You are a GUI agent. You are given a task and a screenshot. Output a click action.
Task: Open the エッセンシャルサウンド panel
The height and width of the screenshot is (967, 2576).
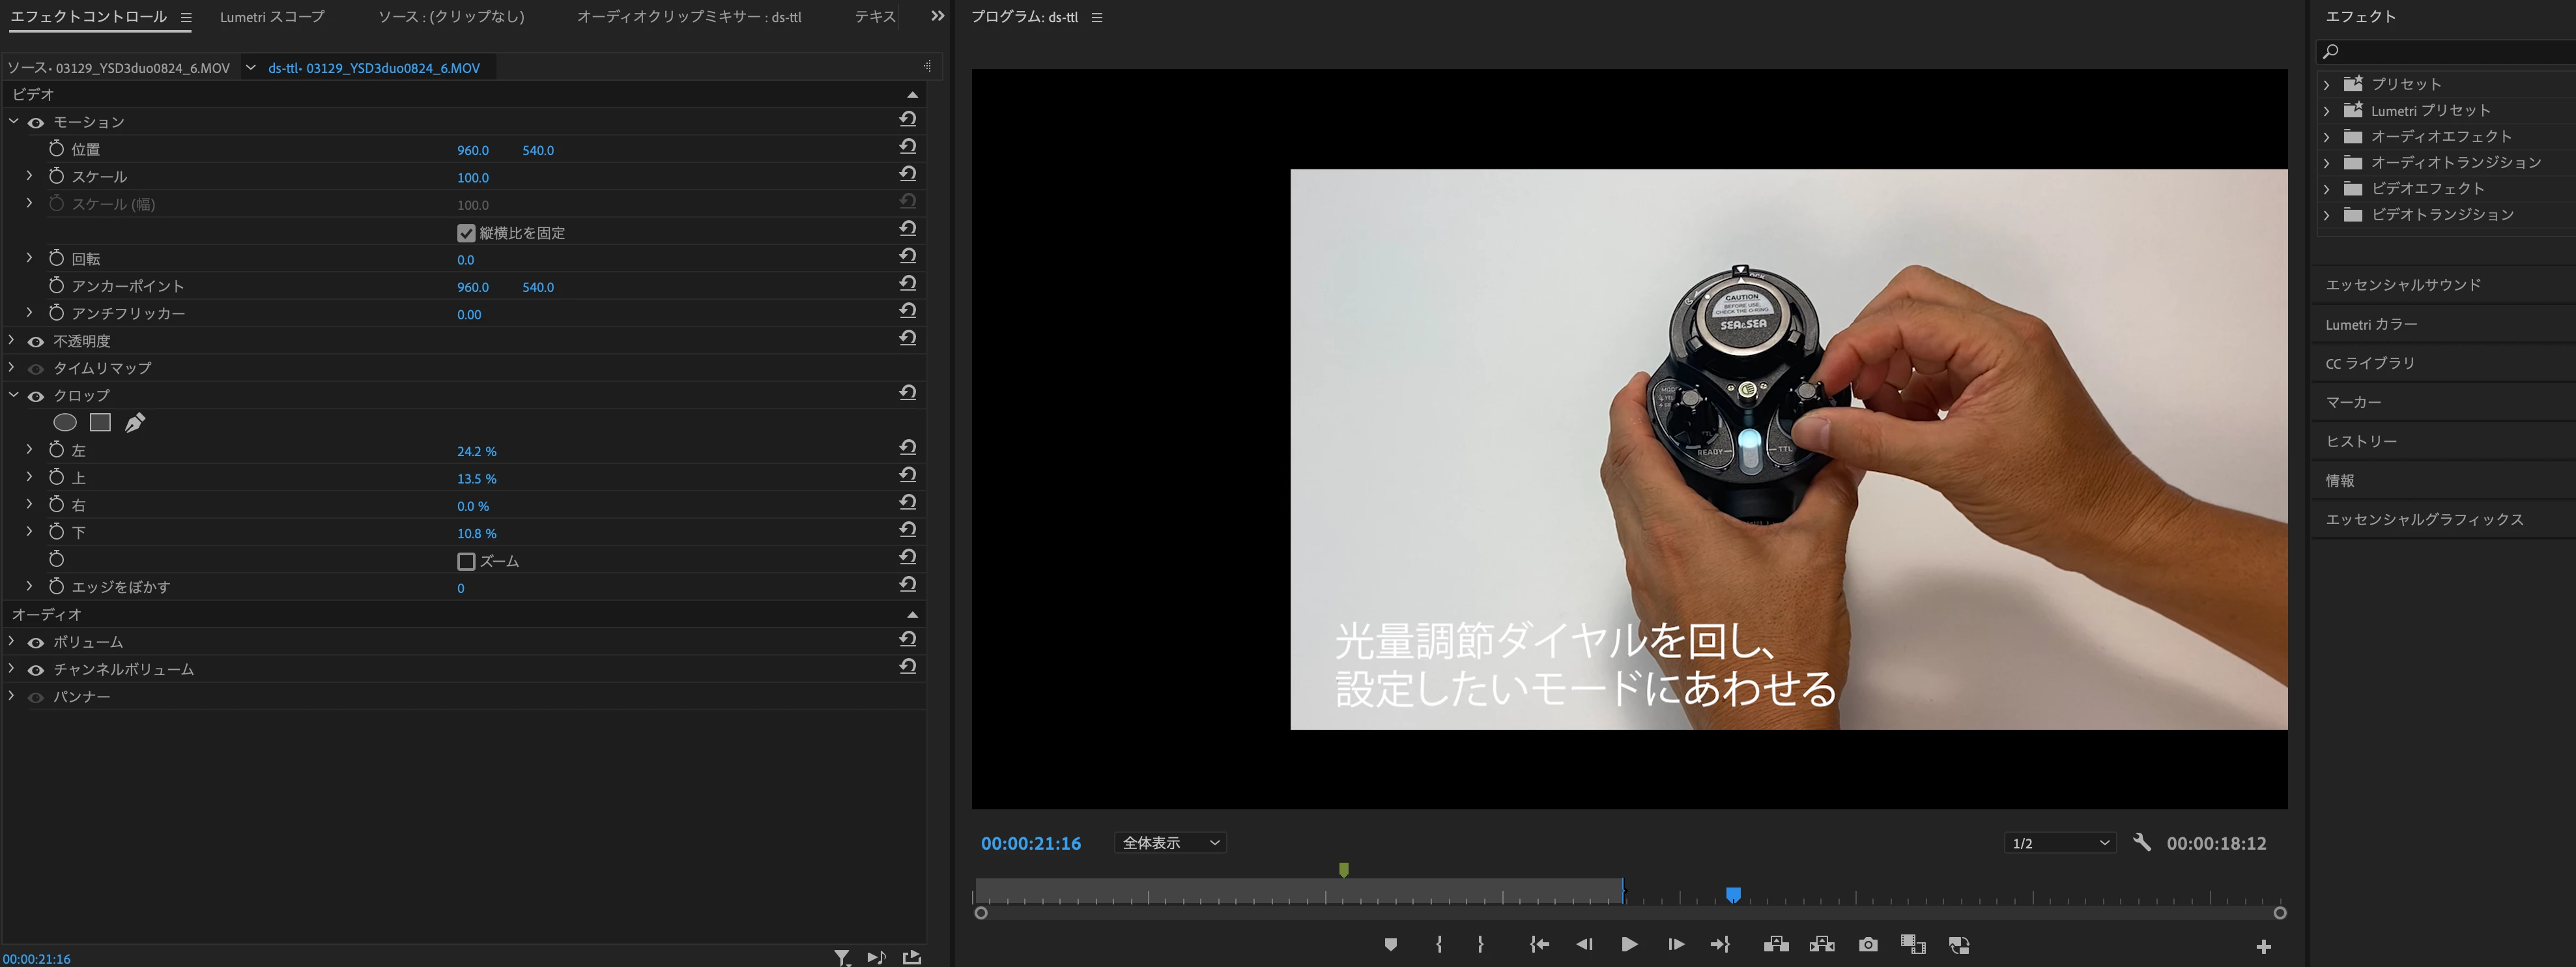(x=2403, y=285)
